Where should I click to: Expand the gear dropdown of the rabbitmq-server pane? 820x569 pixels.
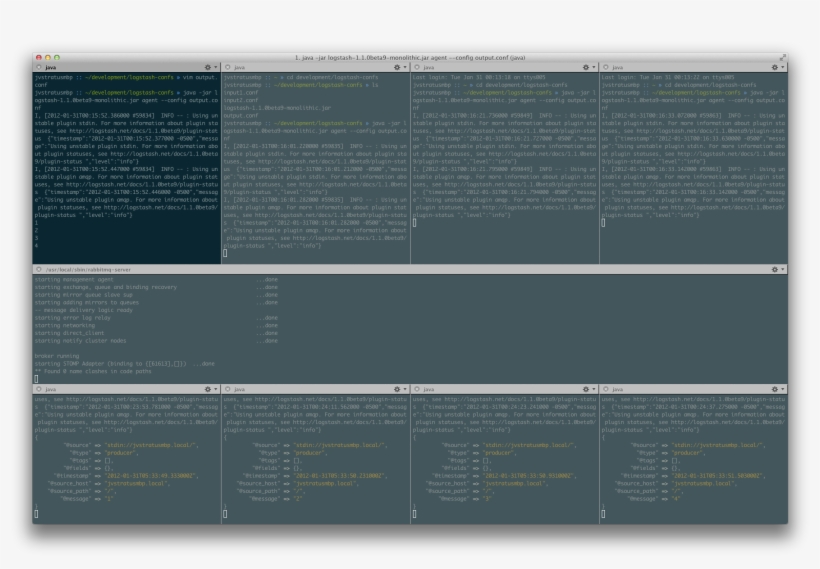(775, 269)
